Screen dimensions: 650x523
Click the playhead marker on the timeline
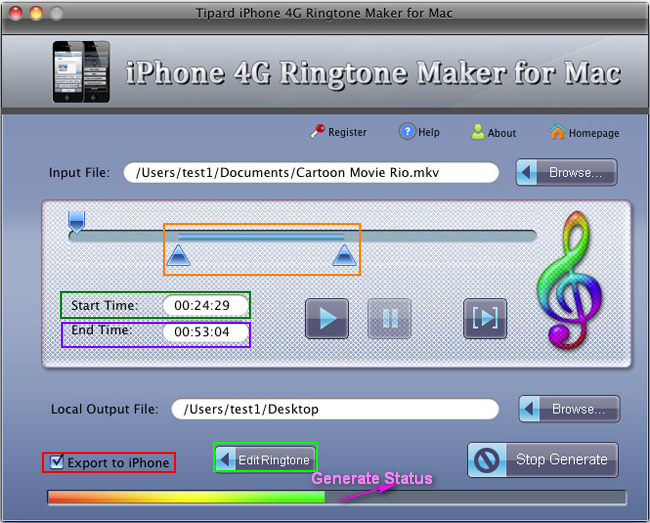[x=77, y=221]
